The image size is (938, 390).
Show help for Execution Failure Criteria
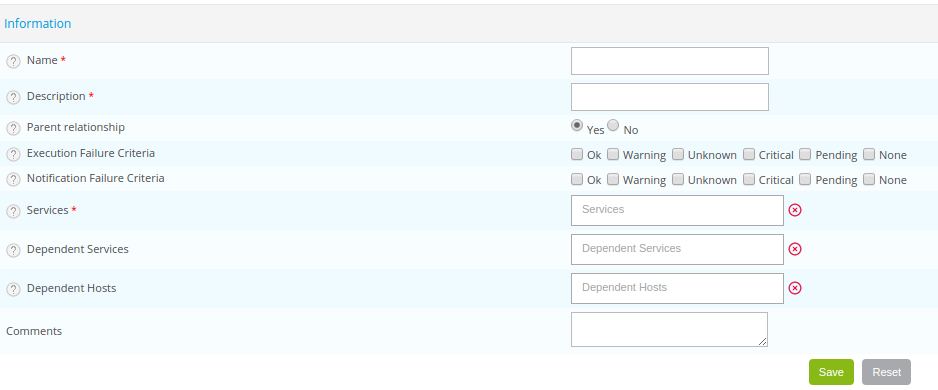pyautogui.click(x=13, y=154)
